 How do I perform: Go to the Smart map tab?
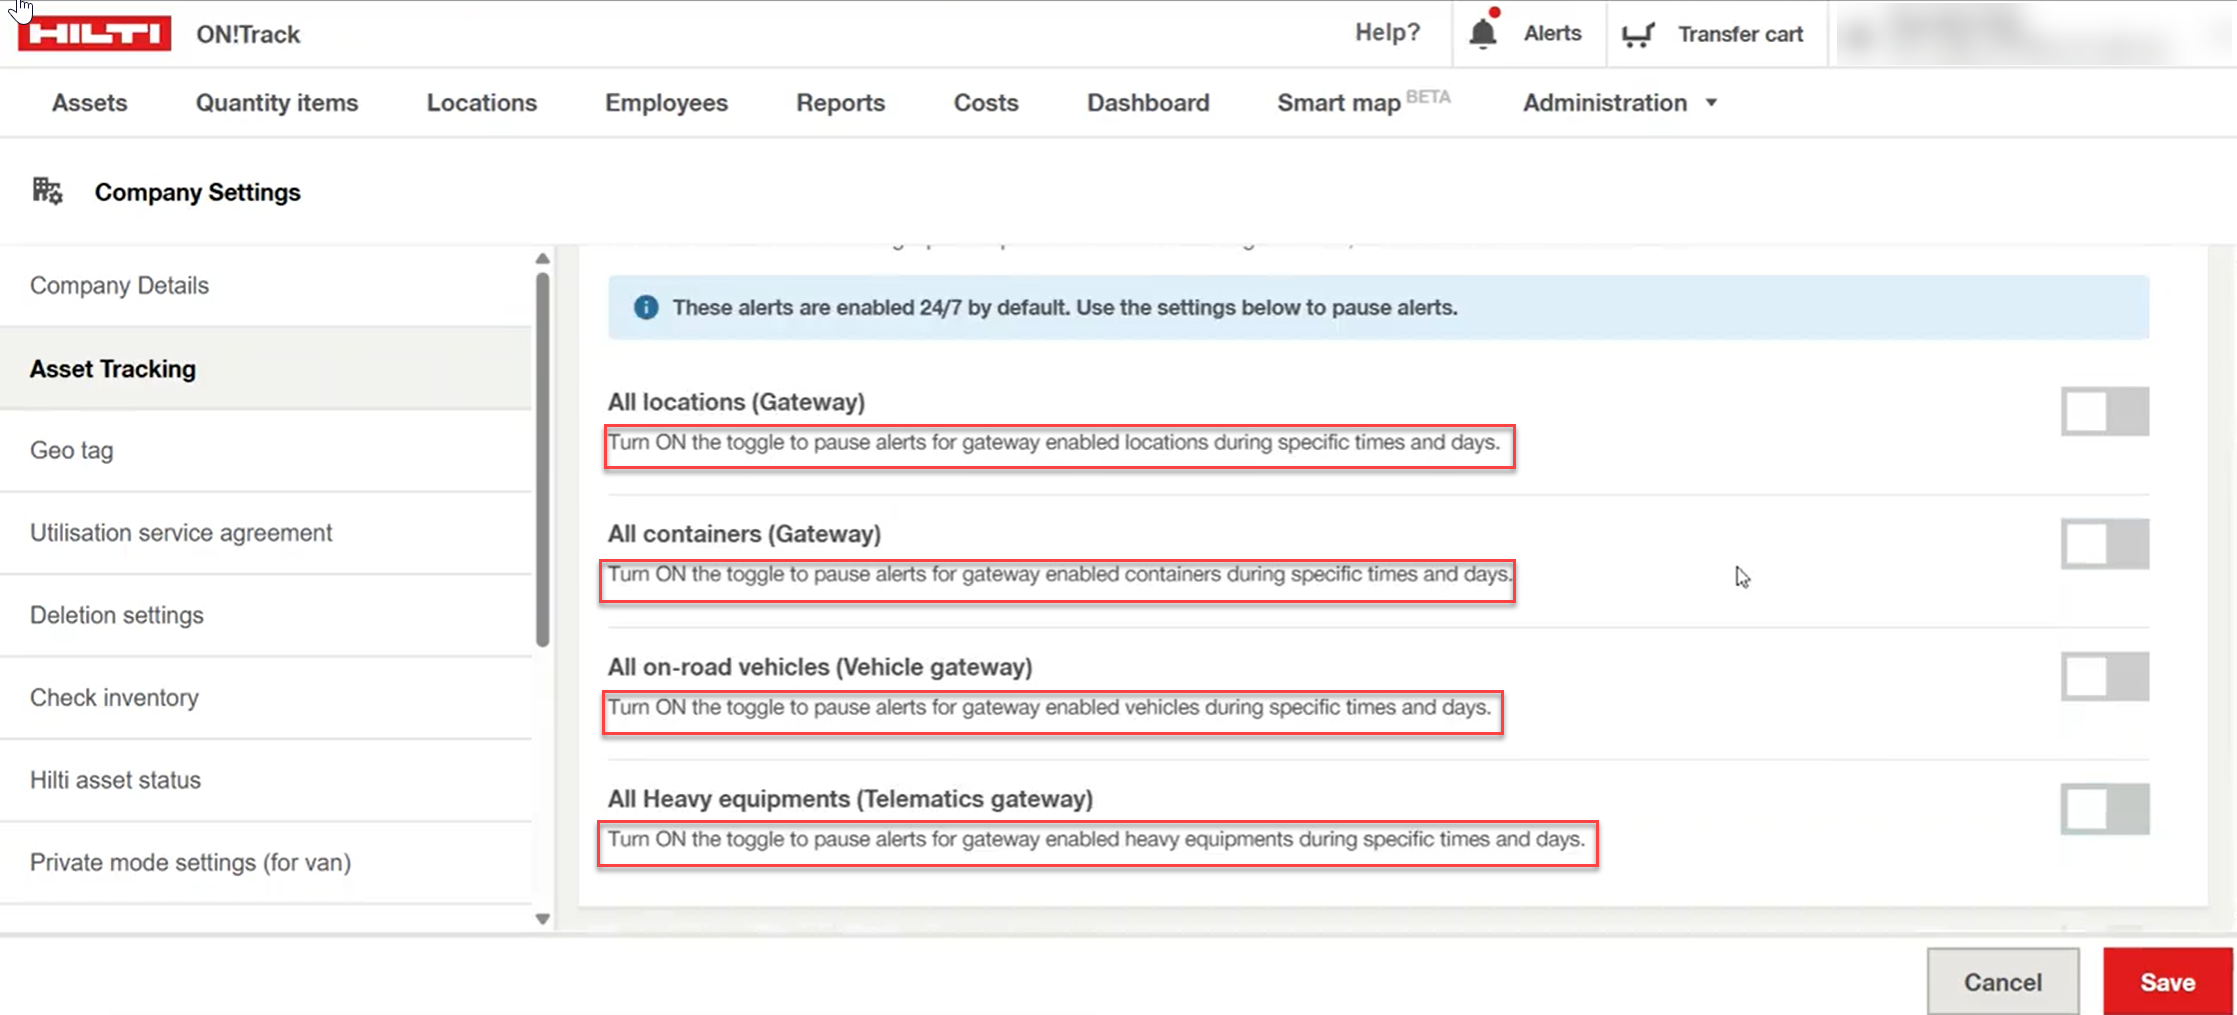1339,103
